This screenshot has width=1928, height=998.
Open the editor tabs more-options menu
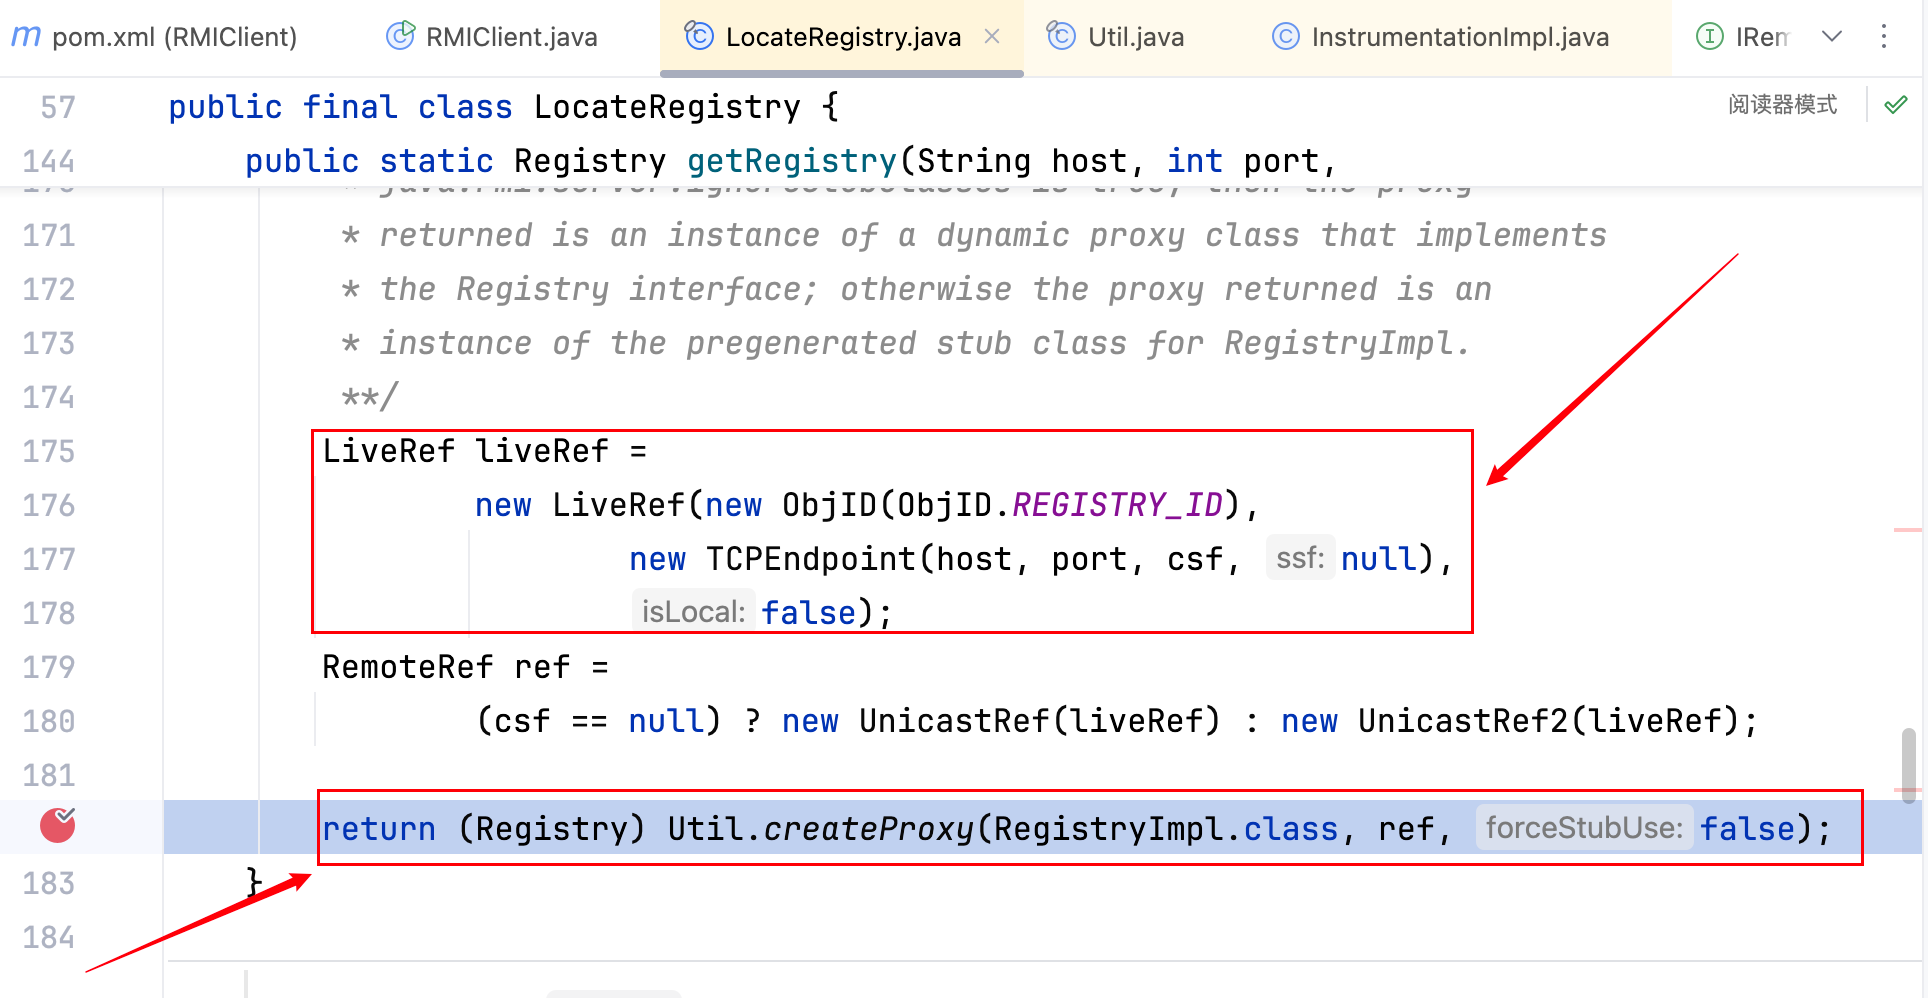[x=1884, y=37]
